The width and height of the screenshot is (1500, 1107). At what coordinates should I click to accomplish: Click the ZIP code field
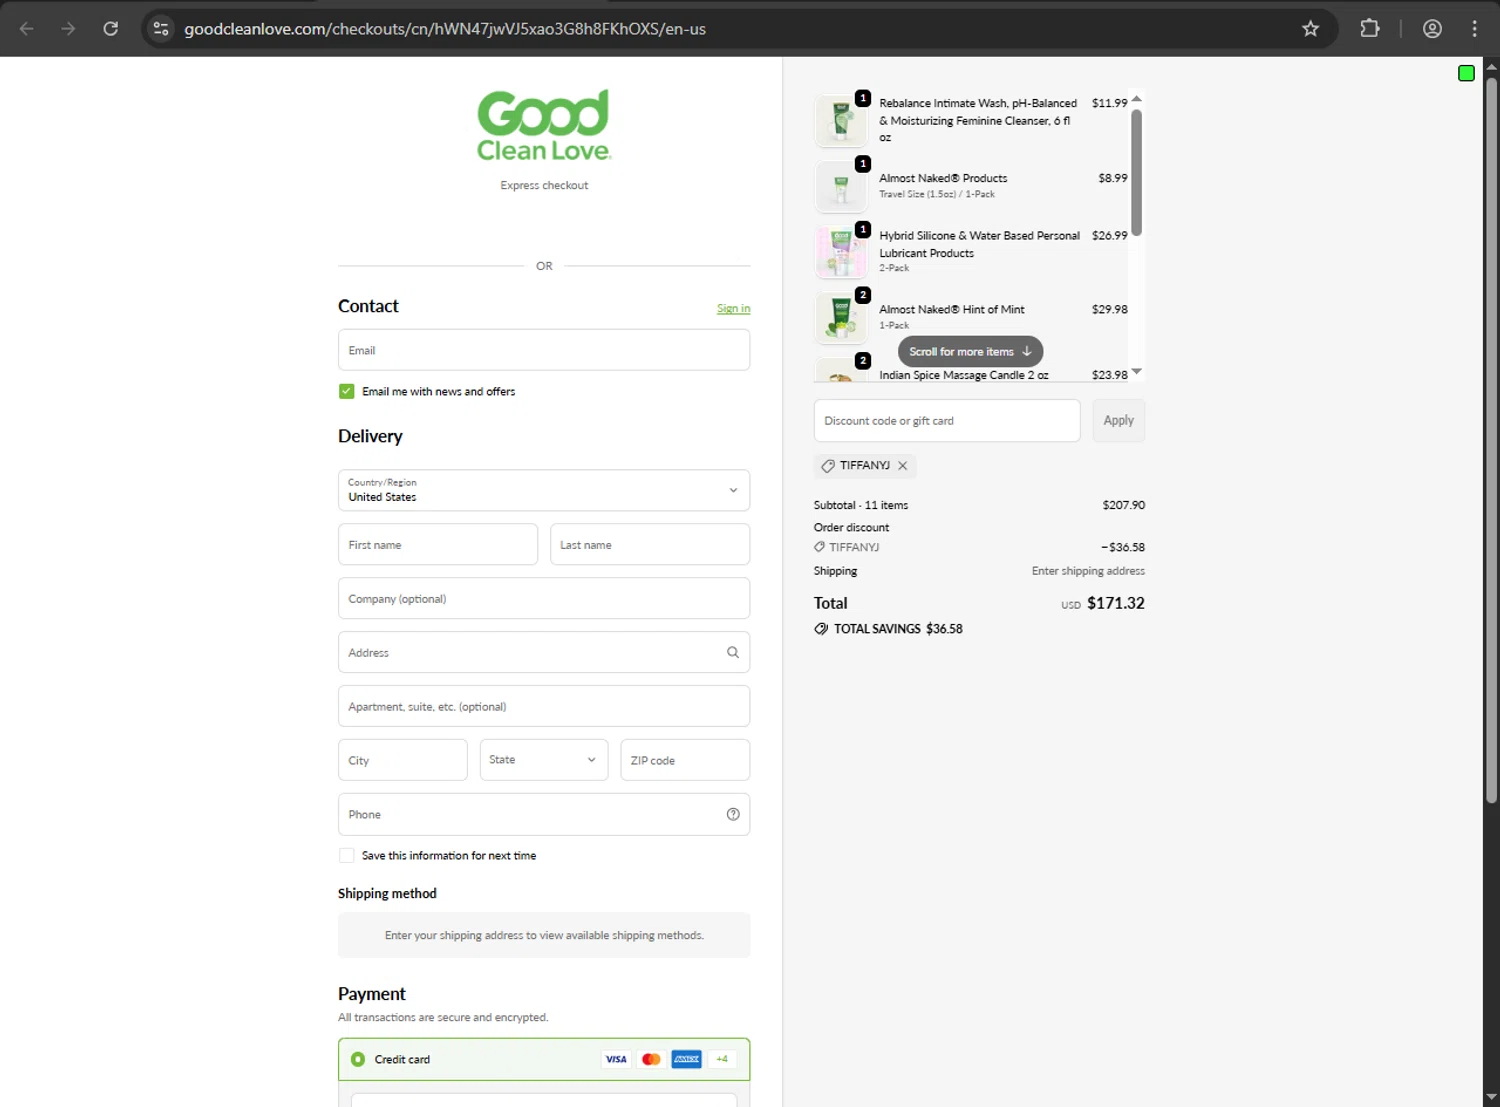(x=685, y=760)
